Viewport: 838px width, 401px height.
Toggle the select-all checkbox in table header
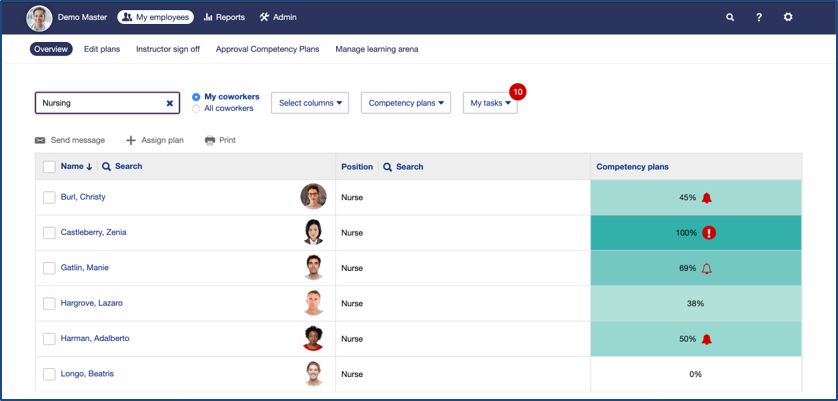(x=49, y=167)
